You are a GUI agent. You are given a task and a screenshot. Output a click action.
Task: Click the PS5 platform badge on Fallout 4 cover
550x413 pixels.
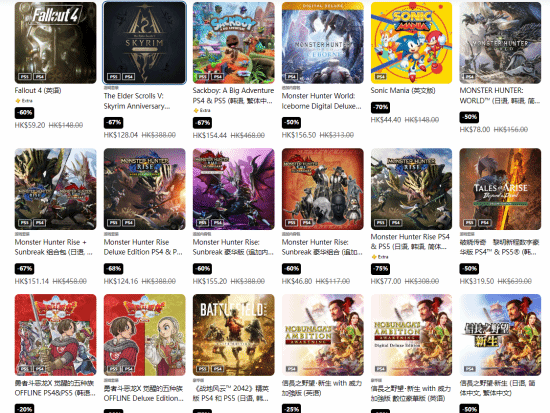coord(25,76)
